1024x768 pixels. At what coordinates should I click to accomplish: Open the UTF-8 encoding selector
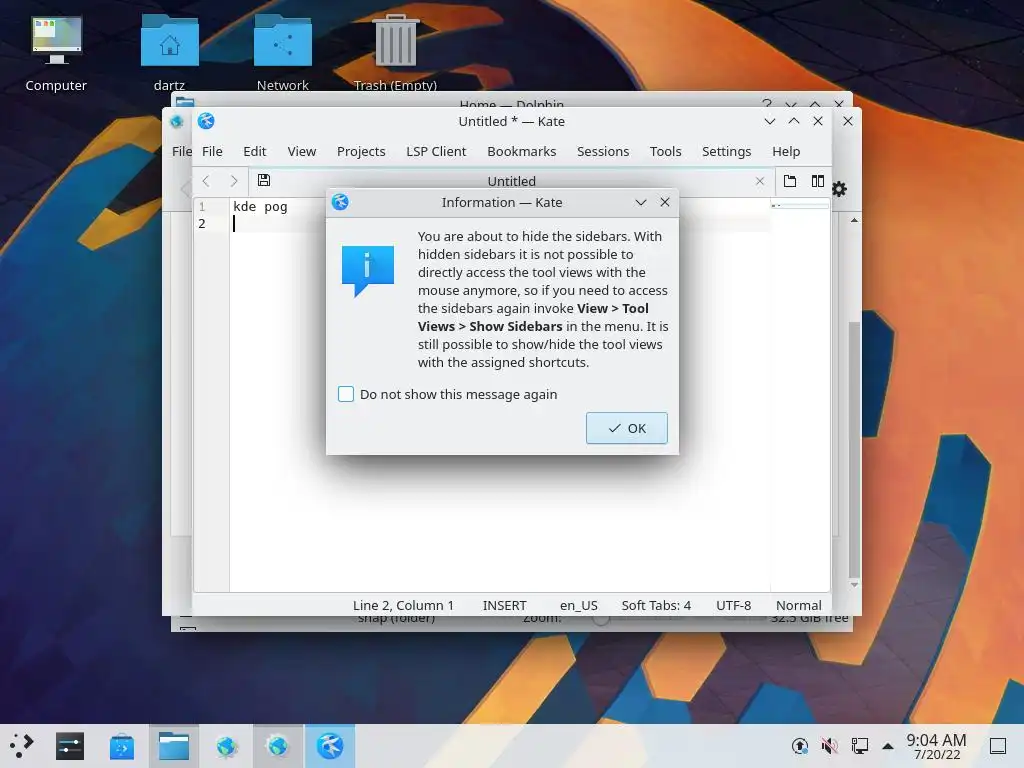tap(733, 605)
